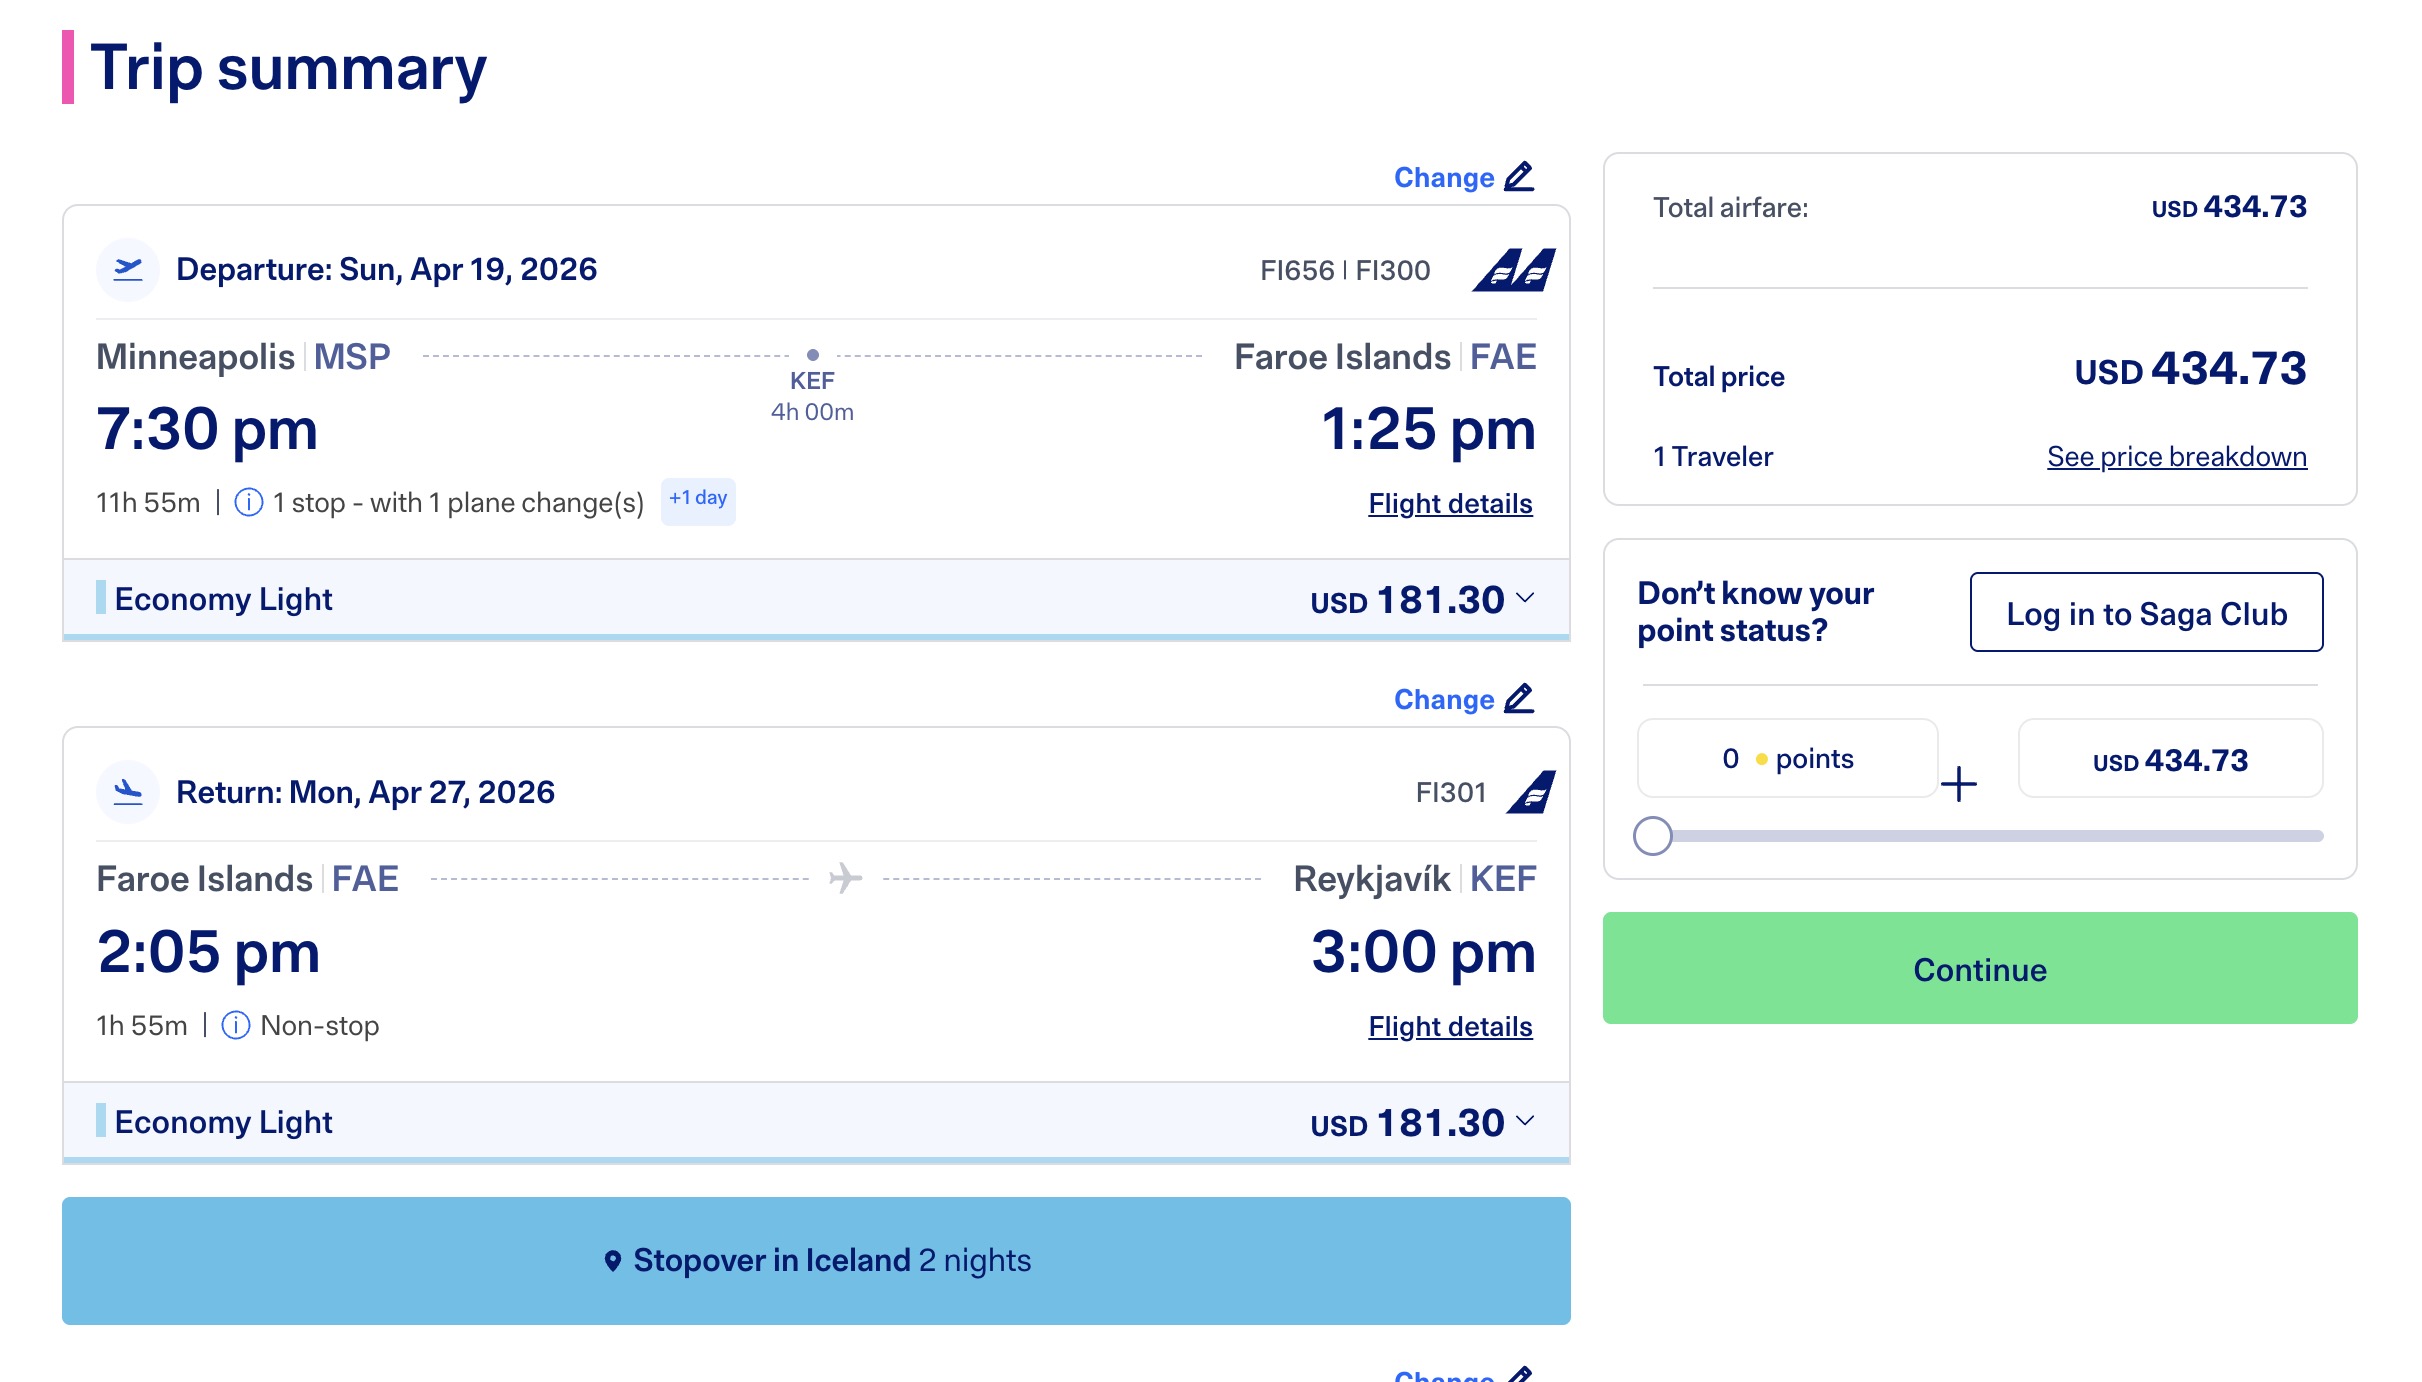Click the 0 points input field
Screen dimensions: 2422x1382
[1786, 758]
